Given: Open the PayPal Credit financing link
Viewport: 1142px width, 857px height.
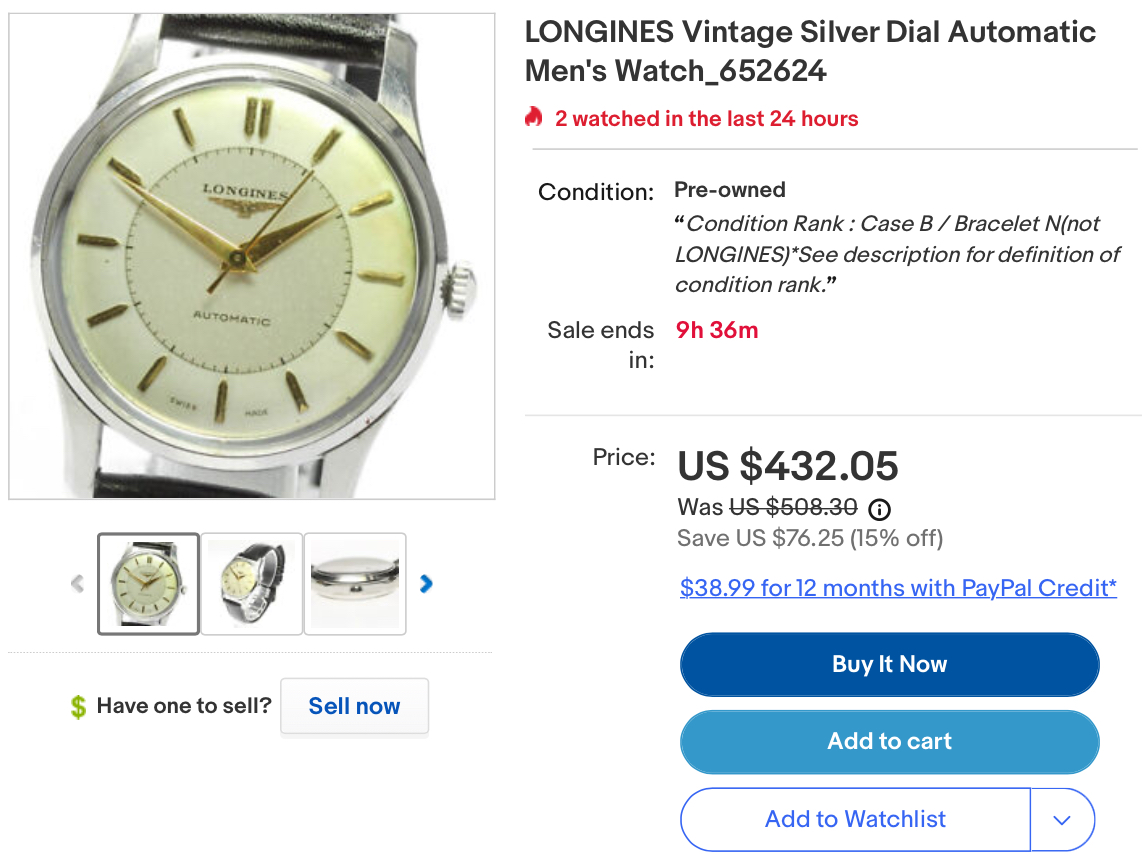Looking at the screenshot, I should pyautogui.click(x=898, y=588).
